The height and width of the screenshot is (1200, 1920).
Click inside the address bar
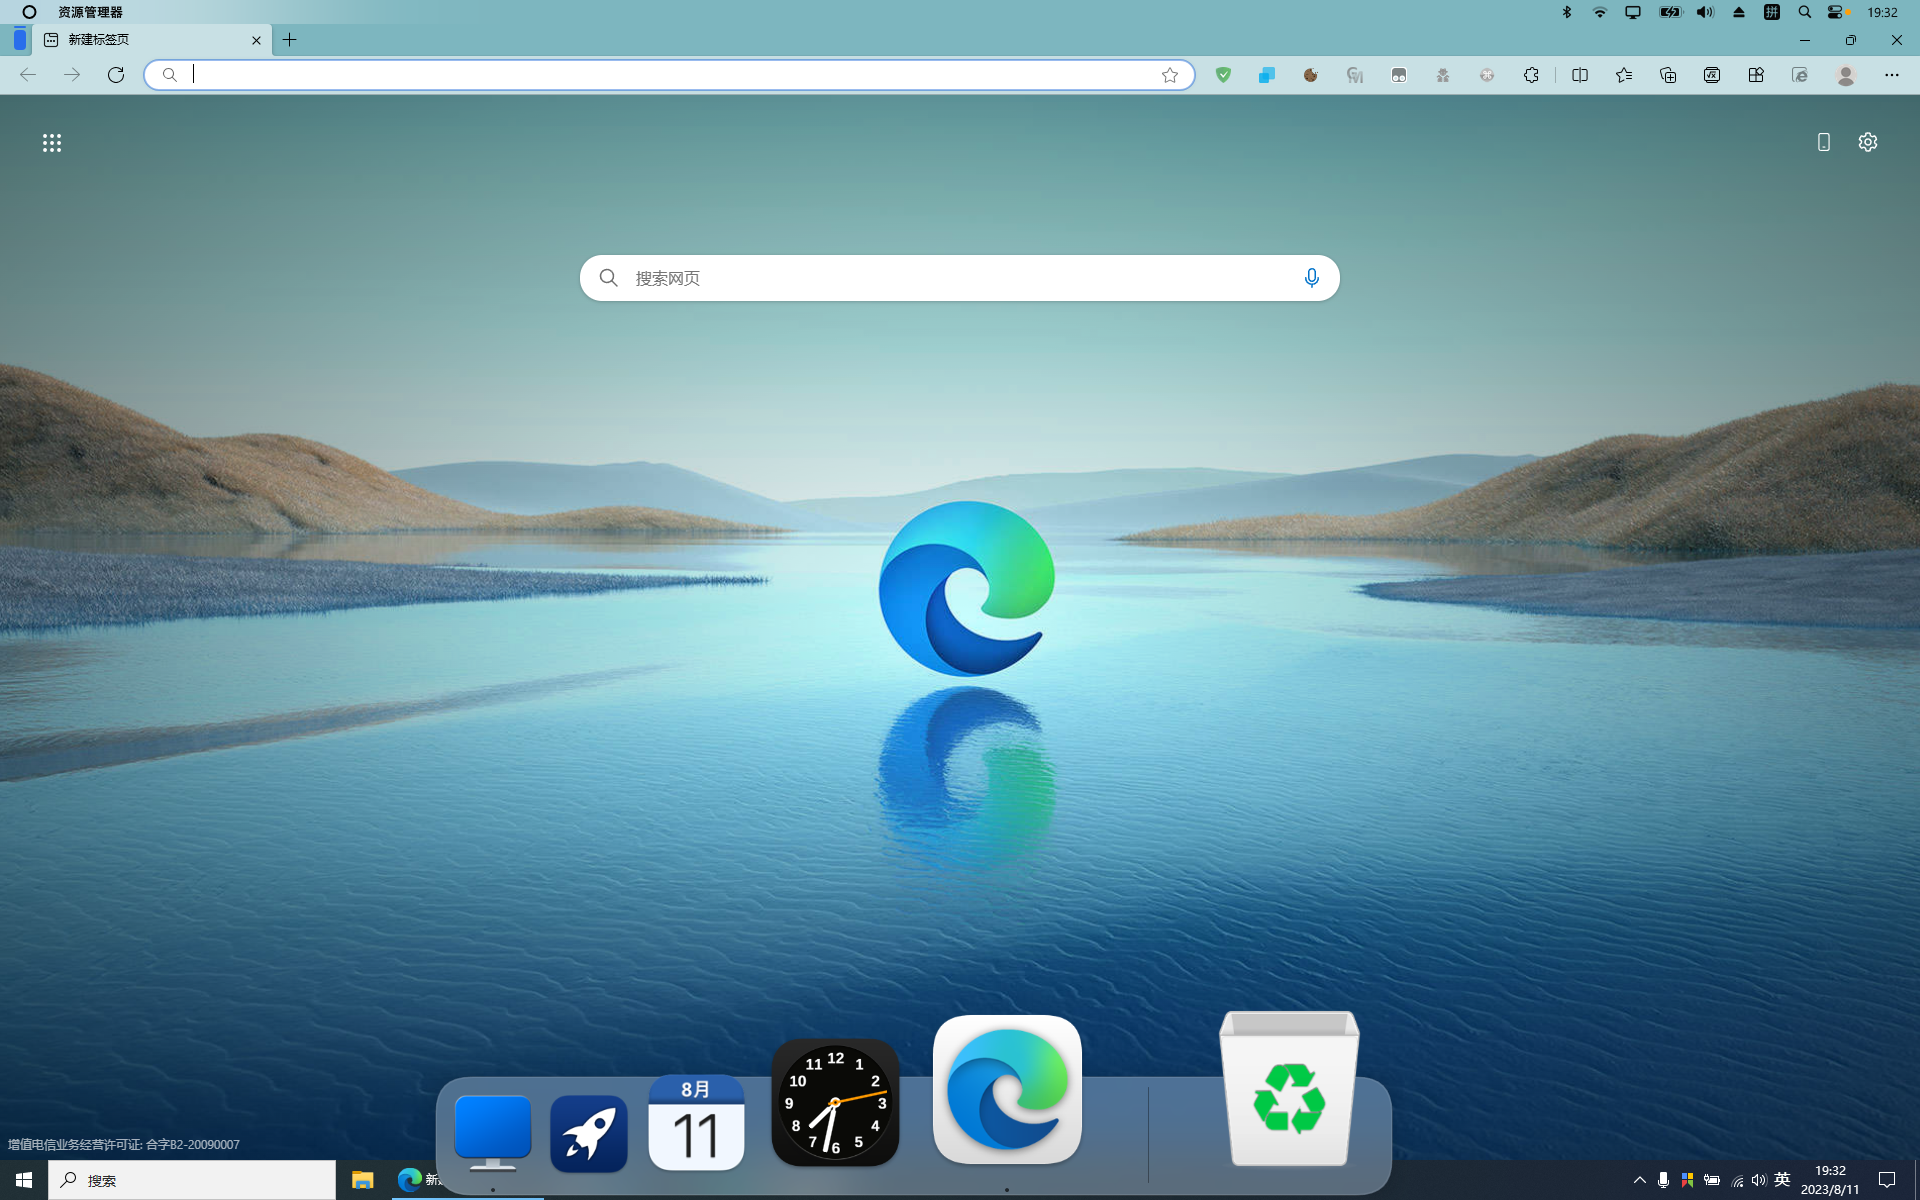pos(670,75)
